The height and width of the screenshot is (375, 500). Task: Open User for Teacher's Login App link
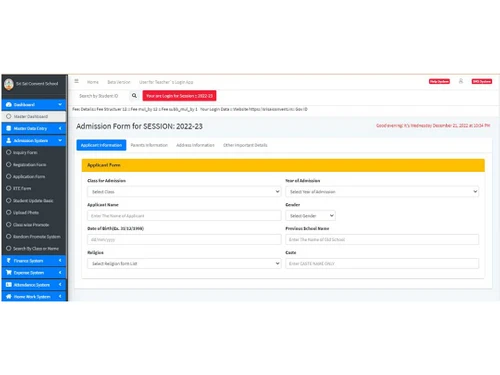tap(166, 82)
